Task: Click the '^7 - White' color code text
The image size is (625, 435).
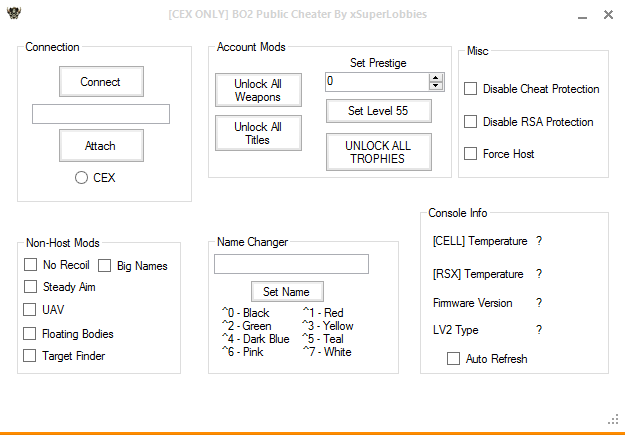Action: tap(327, 352)
